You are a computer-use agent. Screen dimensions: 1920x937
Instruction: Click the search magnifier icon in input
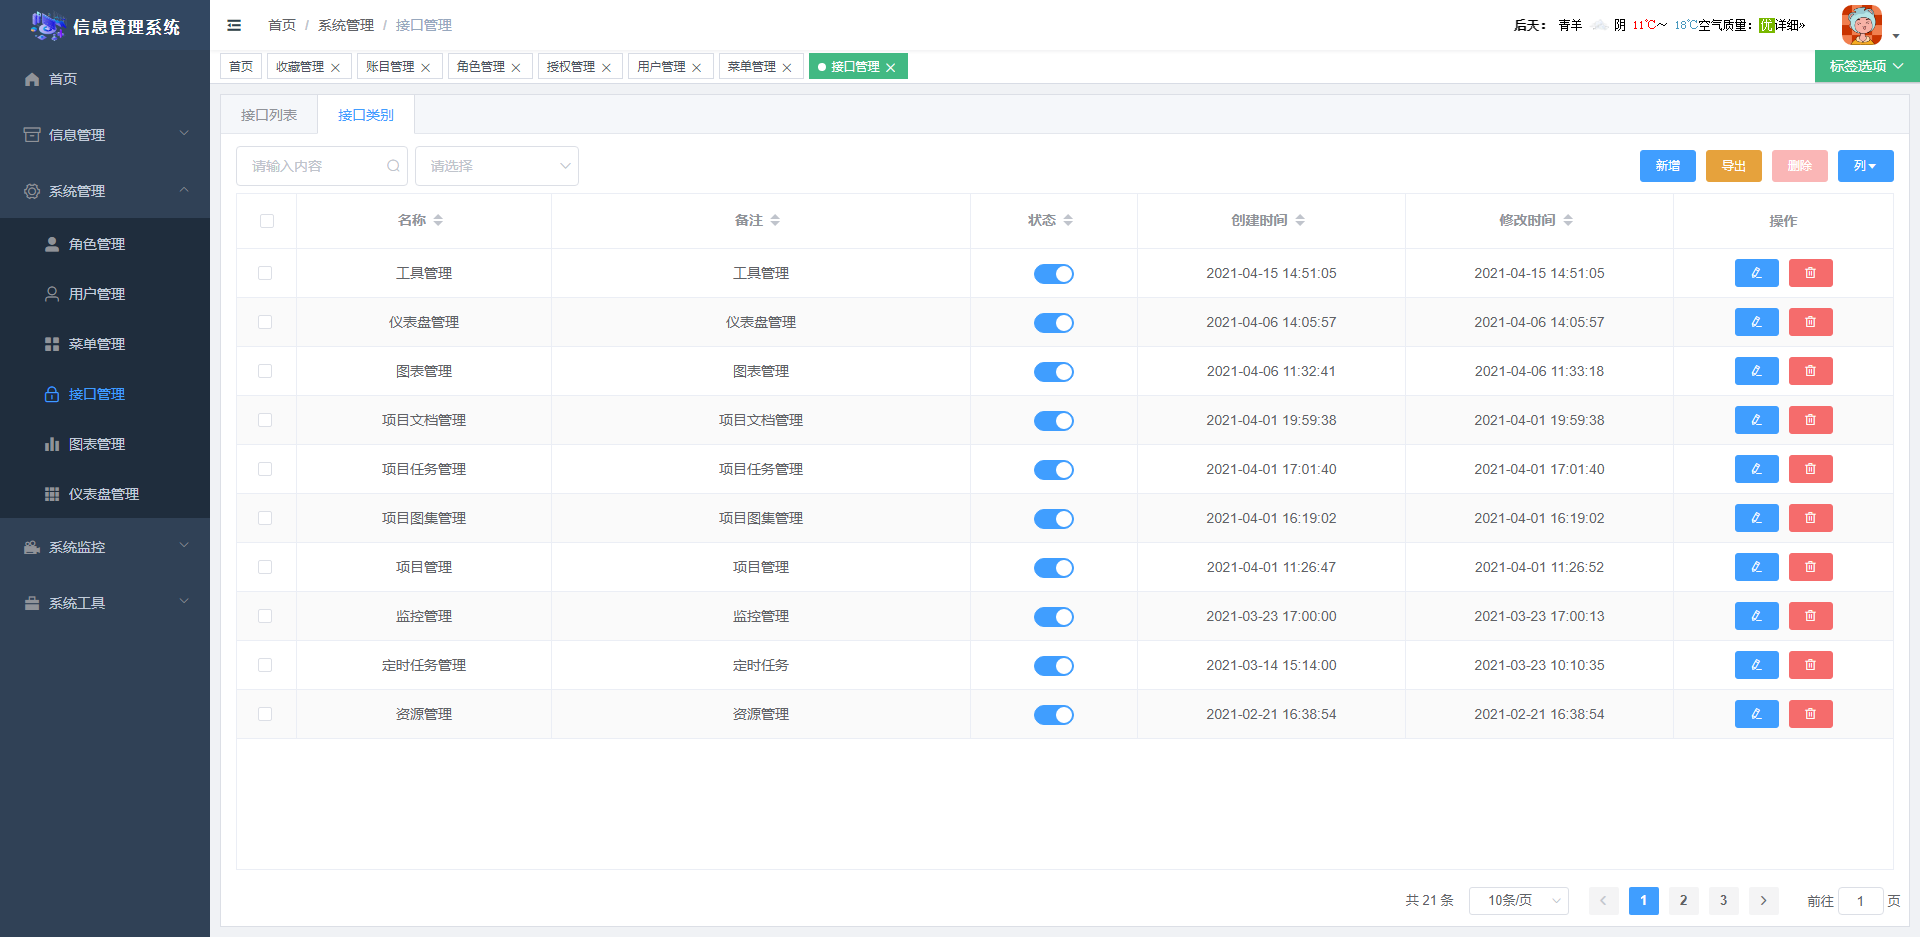[393, 166]
